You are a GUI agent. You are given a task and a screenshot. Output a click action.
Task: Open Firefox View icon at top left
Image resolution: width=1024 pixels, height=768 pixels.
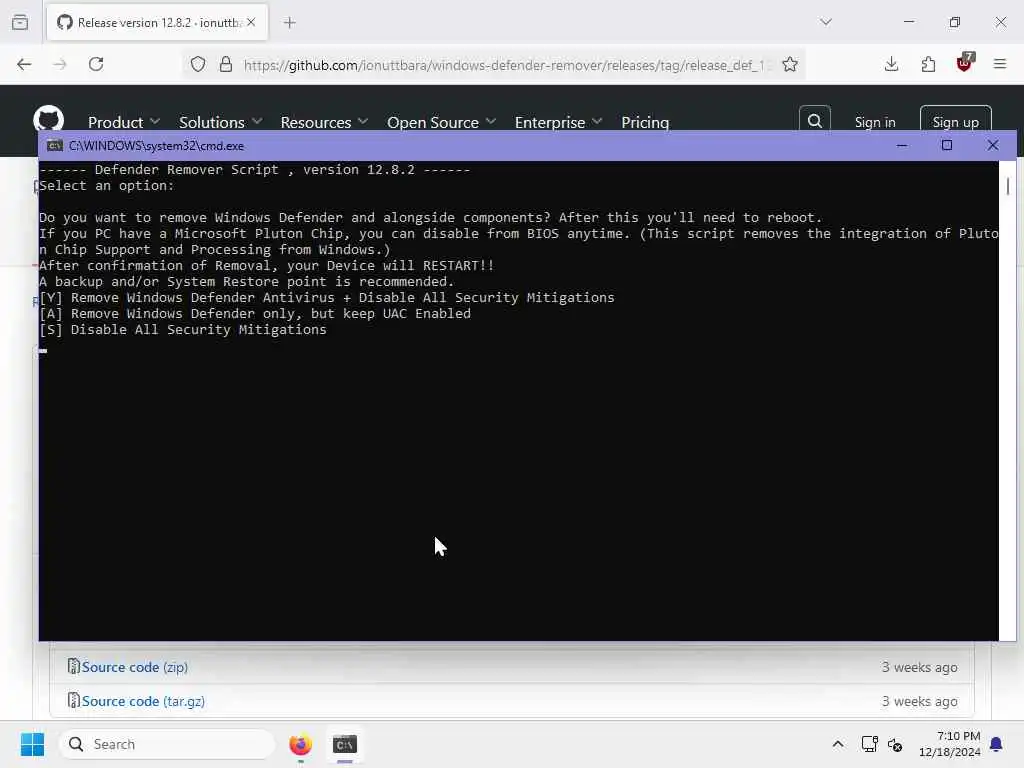pos(20,22)
